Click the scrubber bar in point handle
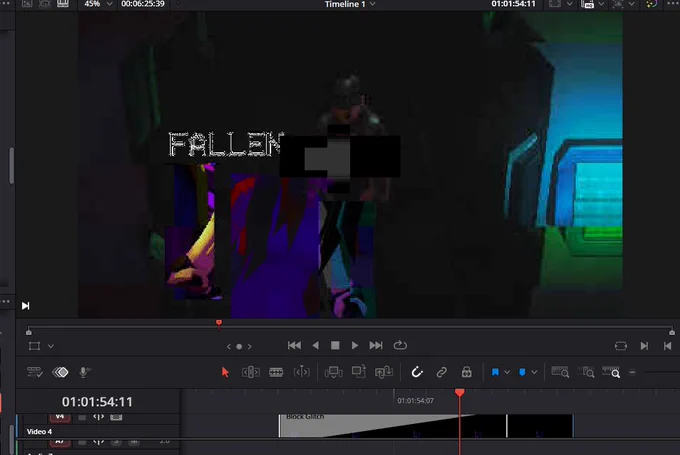Image resolution: width=680 pixels, height=455 pixels. 29,332
